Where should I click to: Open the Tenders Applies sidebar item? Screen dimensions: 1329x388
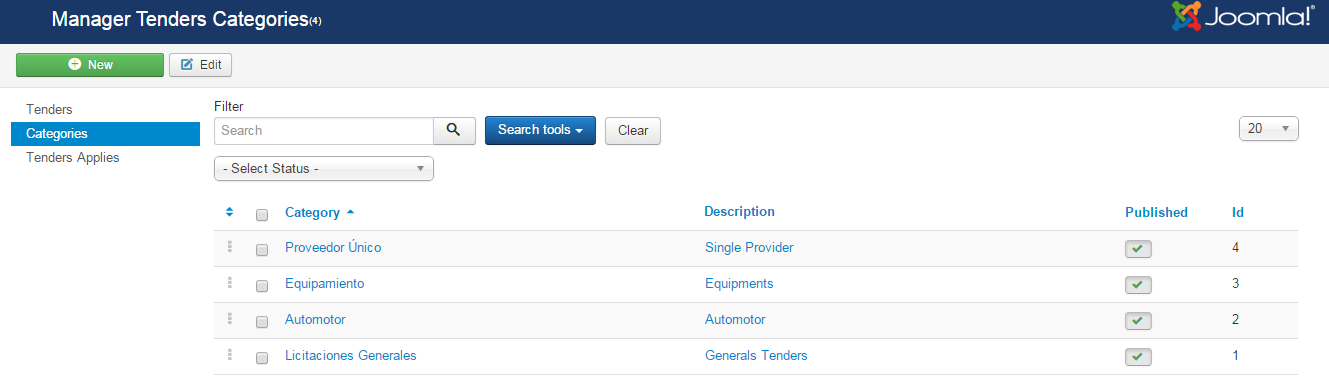(x=72, y=157)
